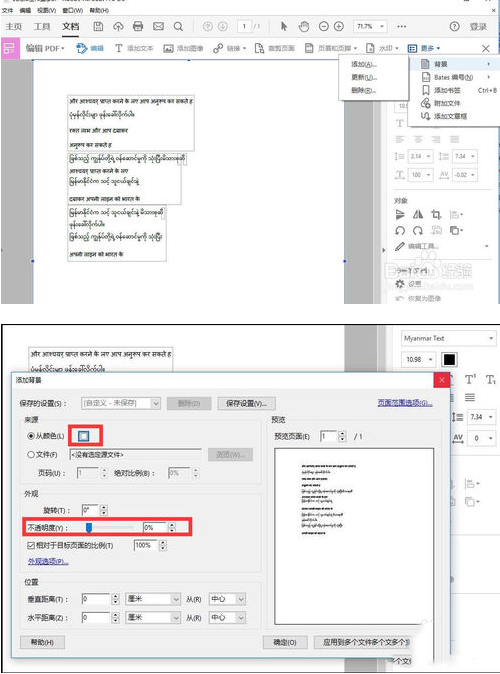Click the zoom out minus icon
The image size is (500, 674).
point(324,27)
